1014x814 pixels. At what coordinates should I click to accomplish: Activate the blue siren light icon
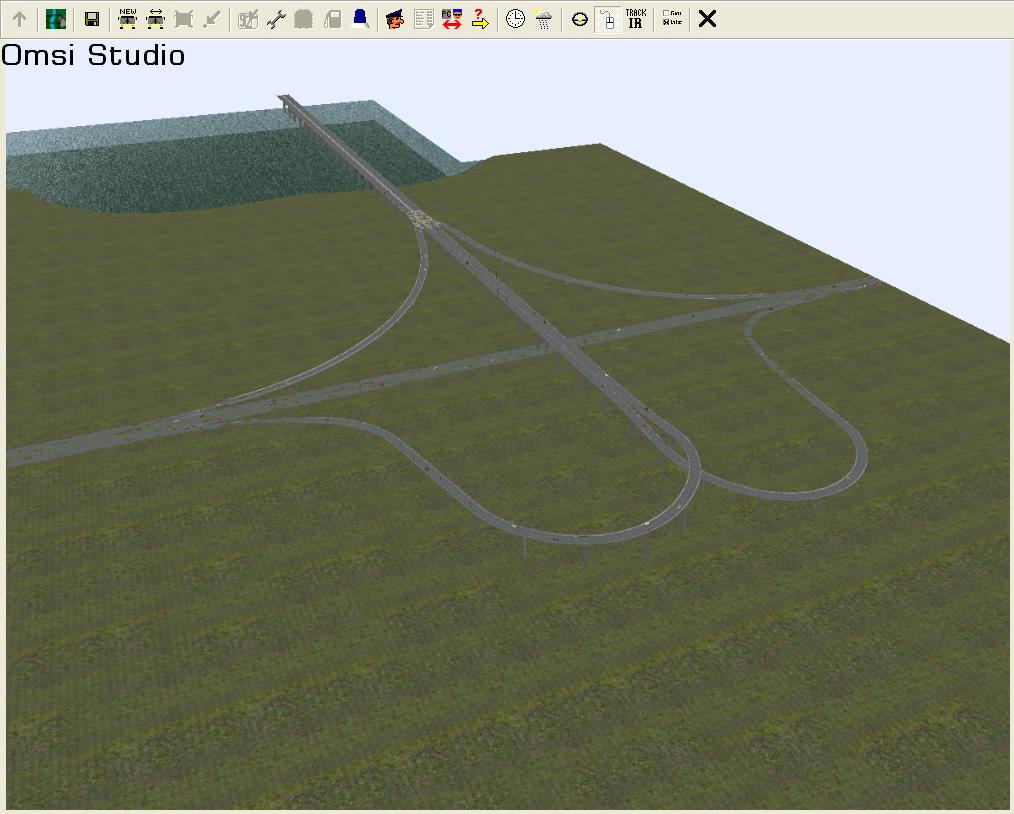[360, 19]
